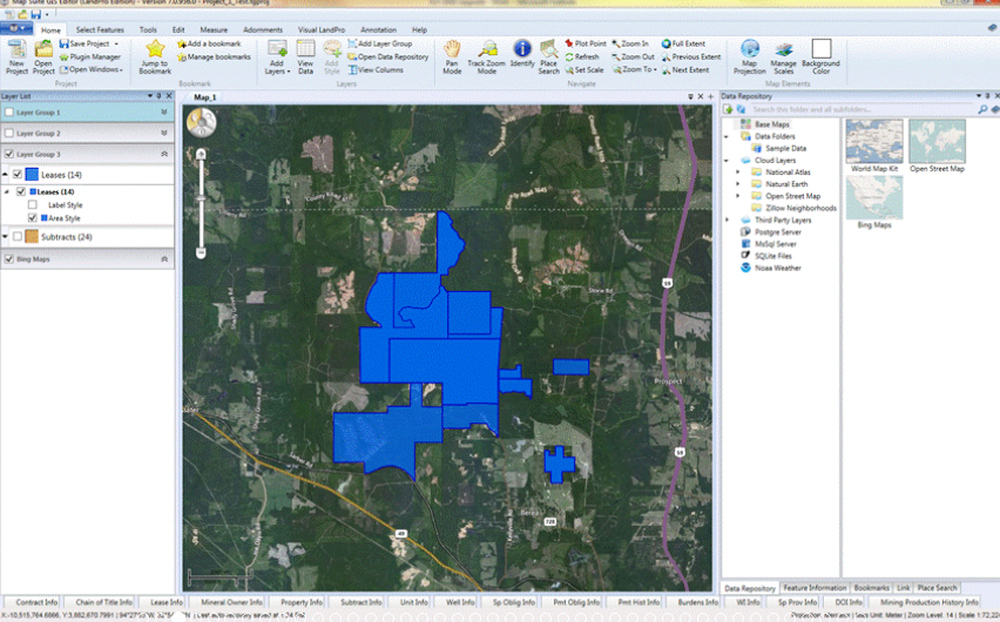
Task: Go to Previous Extent
Action: 691,57
